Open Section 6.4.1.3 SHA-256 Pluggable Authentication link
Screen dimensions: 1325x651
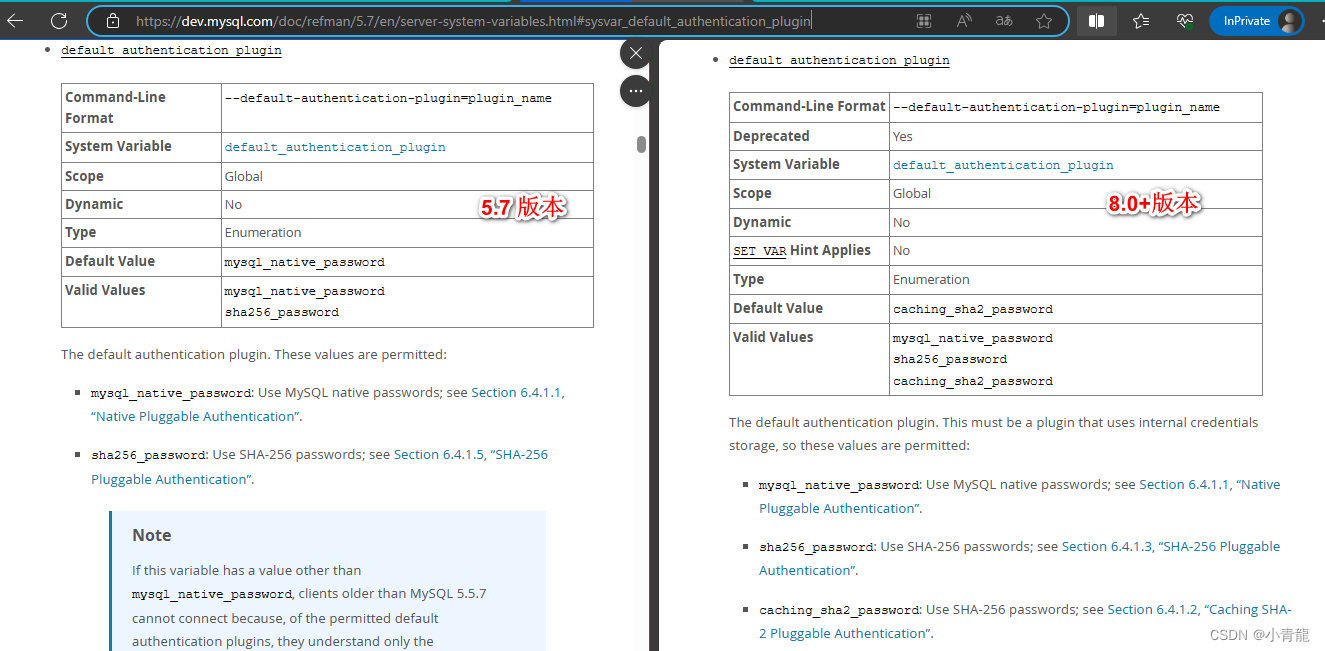pyautogui.click(x=1019, y=558)
